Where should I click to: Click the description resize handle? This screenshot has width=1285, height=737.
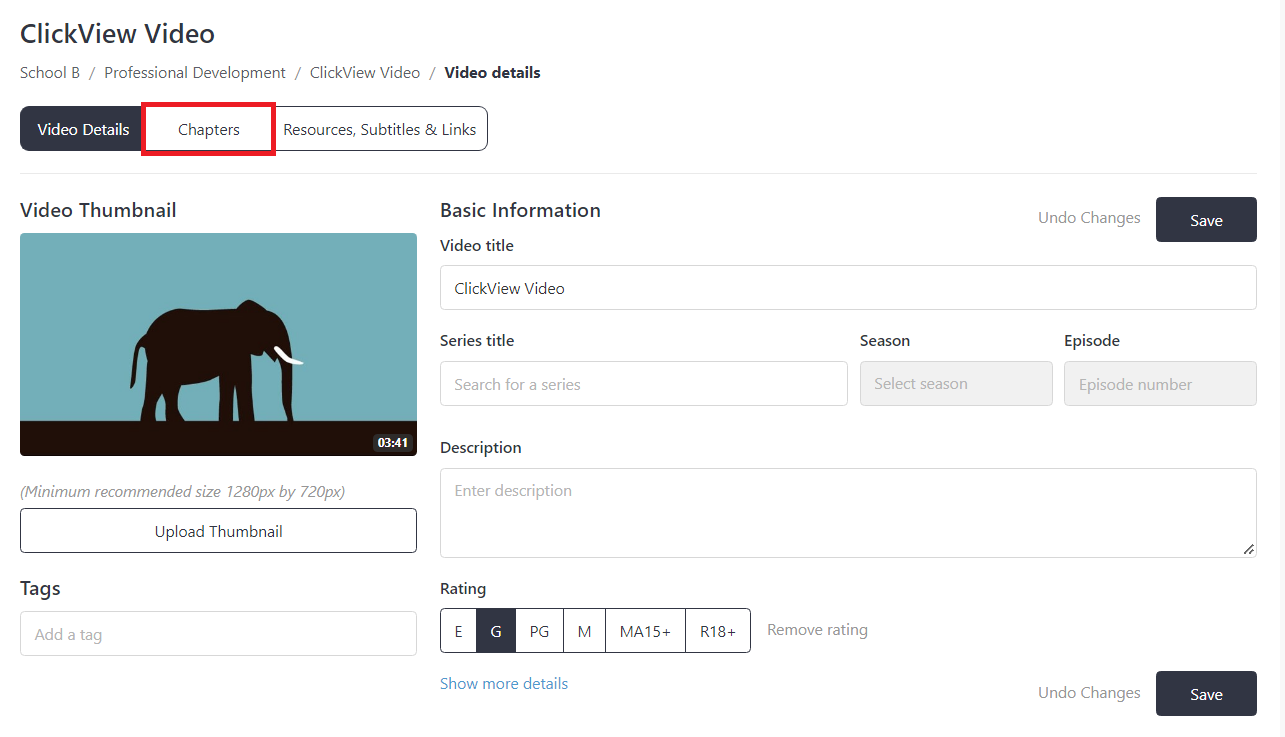click(1248, 549)
